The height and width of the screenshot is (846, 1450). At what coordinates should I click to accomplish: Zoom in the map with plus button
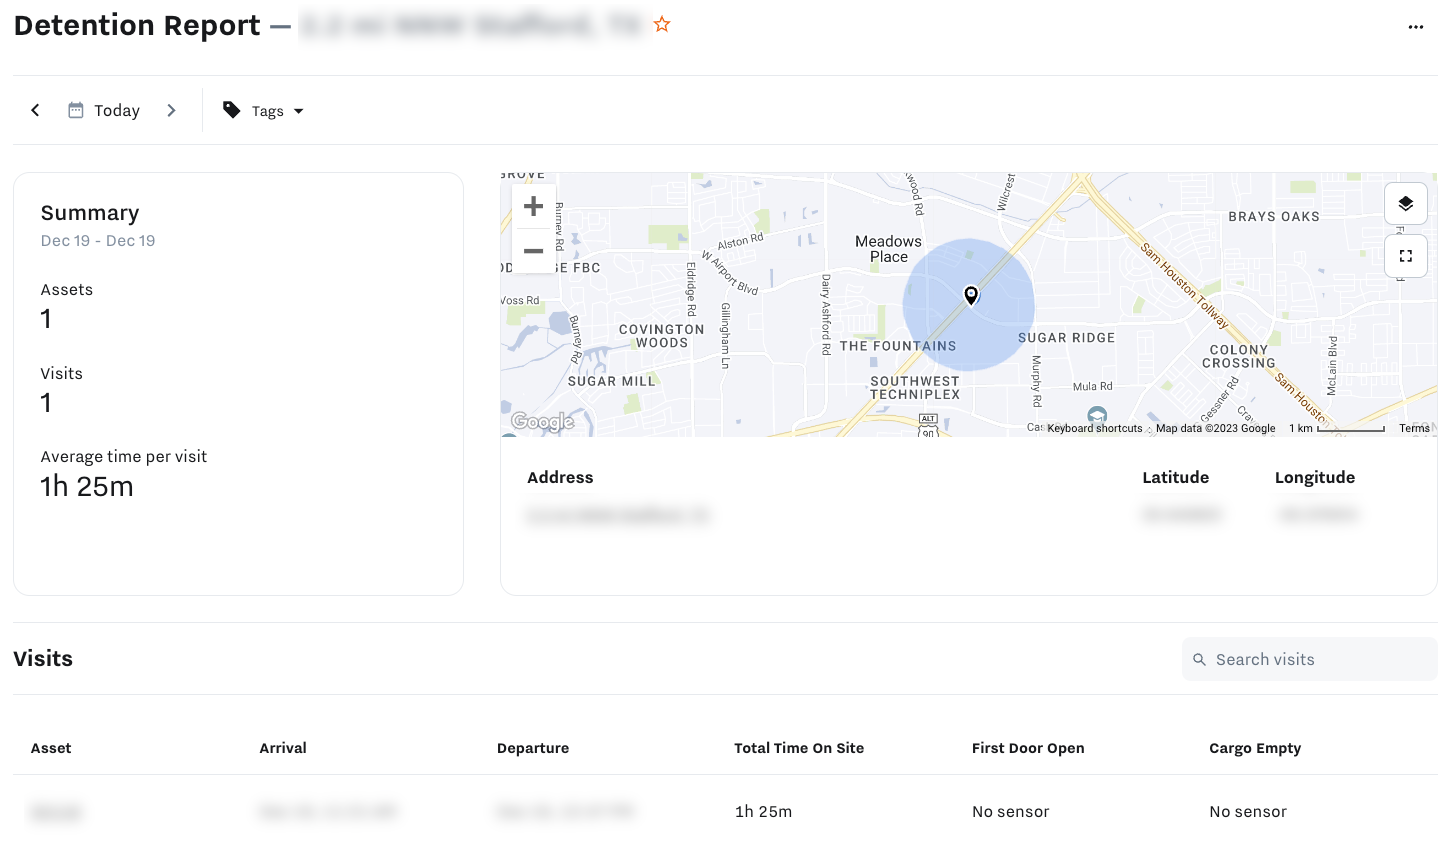pyautogui.click(x=533, y=206)
